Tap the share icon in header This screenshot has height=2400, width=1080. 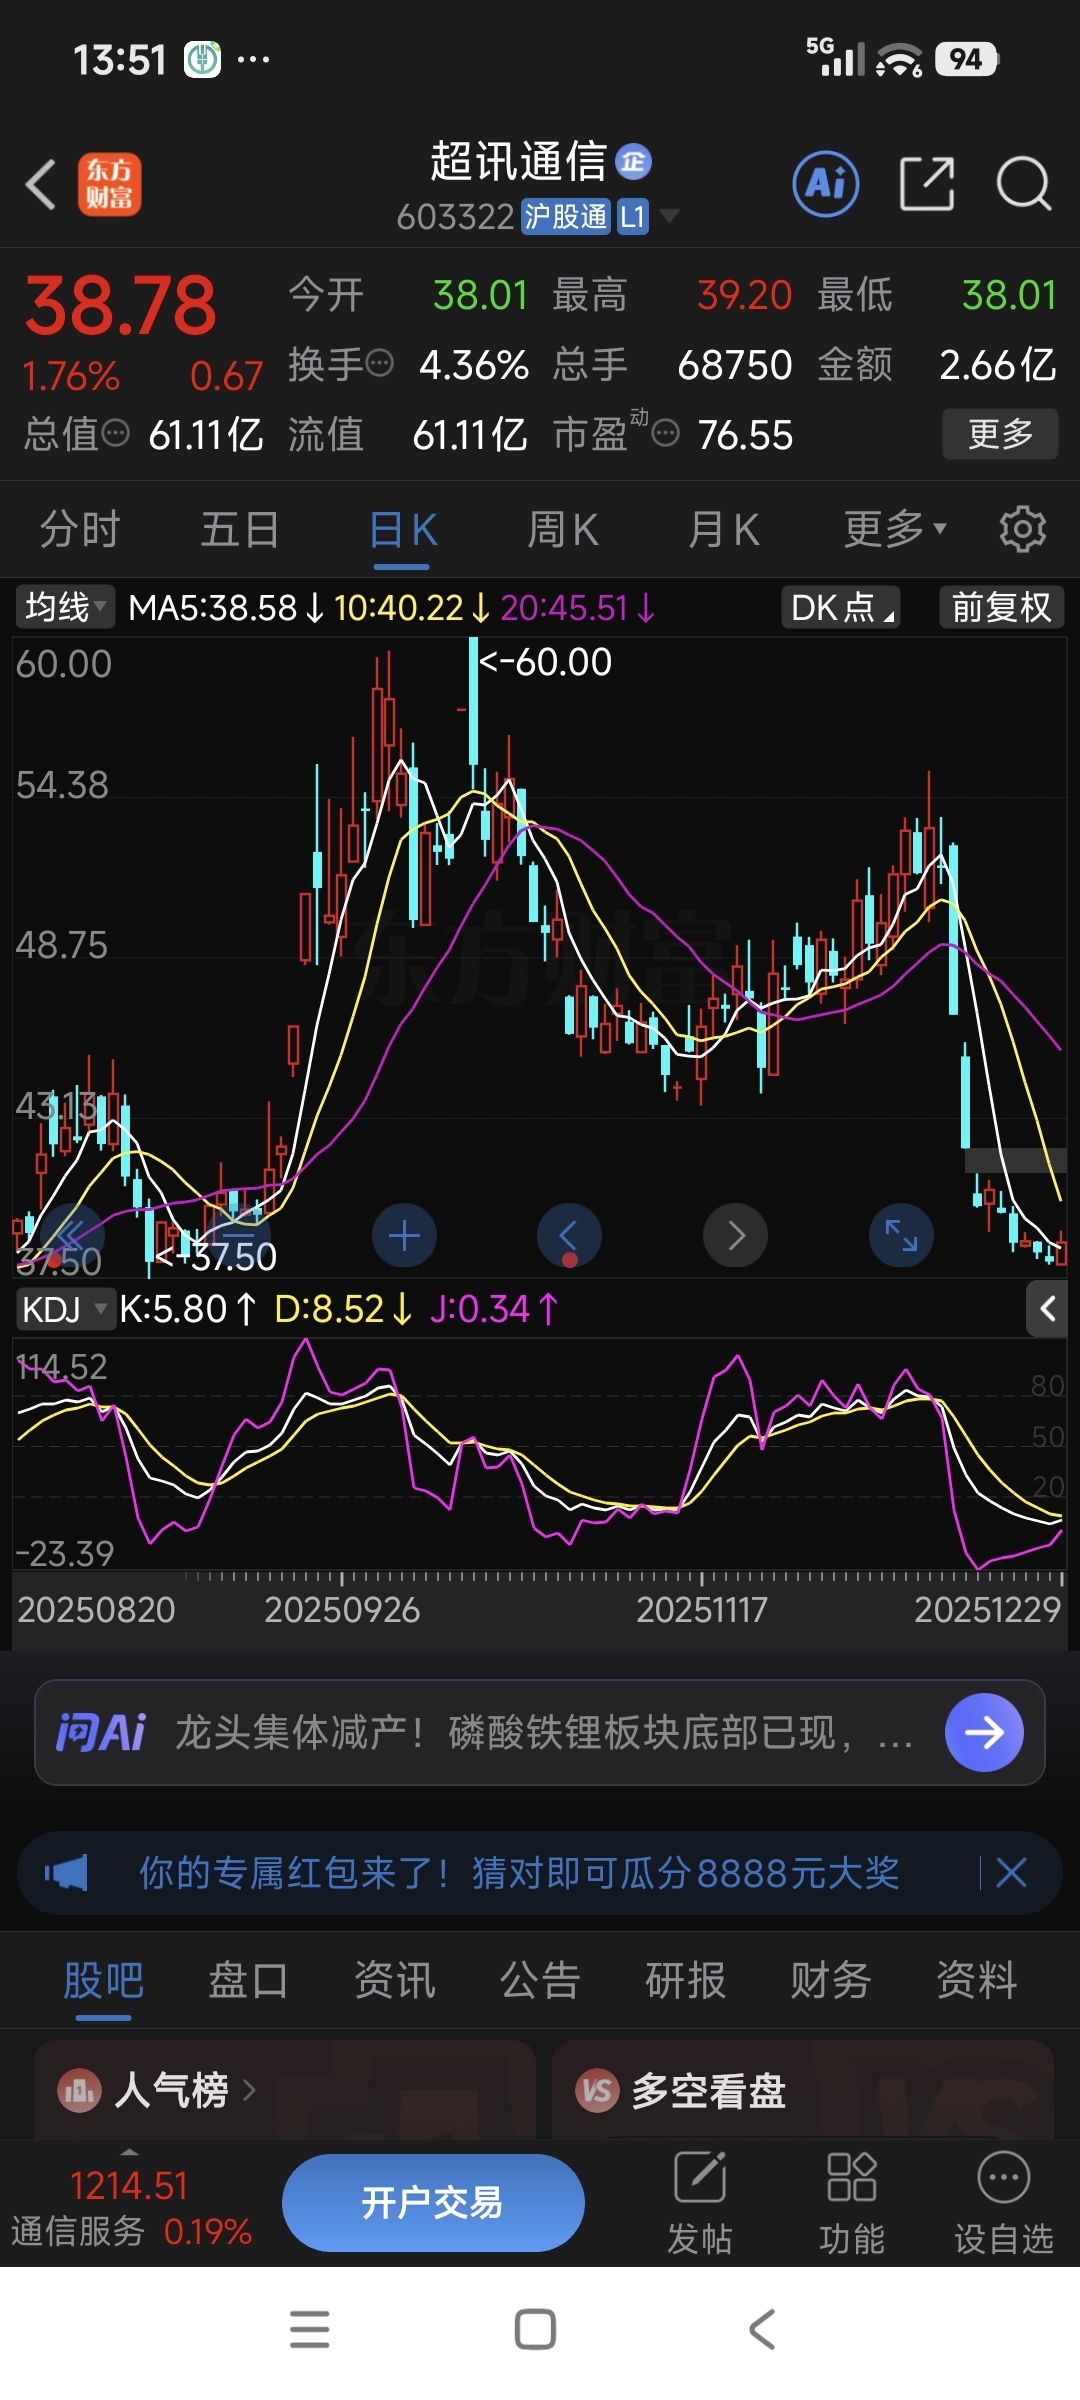927,184
